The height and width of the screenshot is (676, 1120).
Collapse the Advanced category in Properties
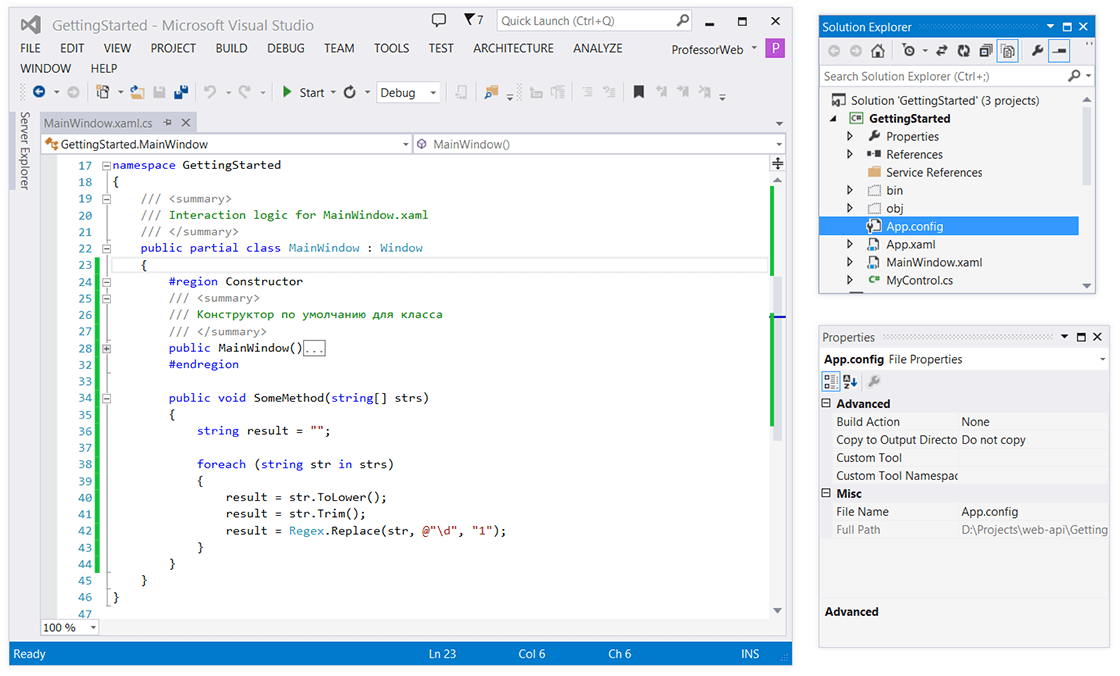pos(826,403)
